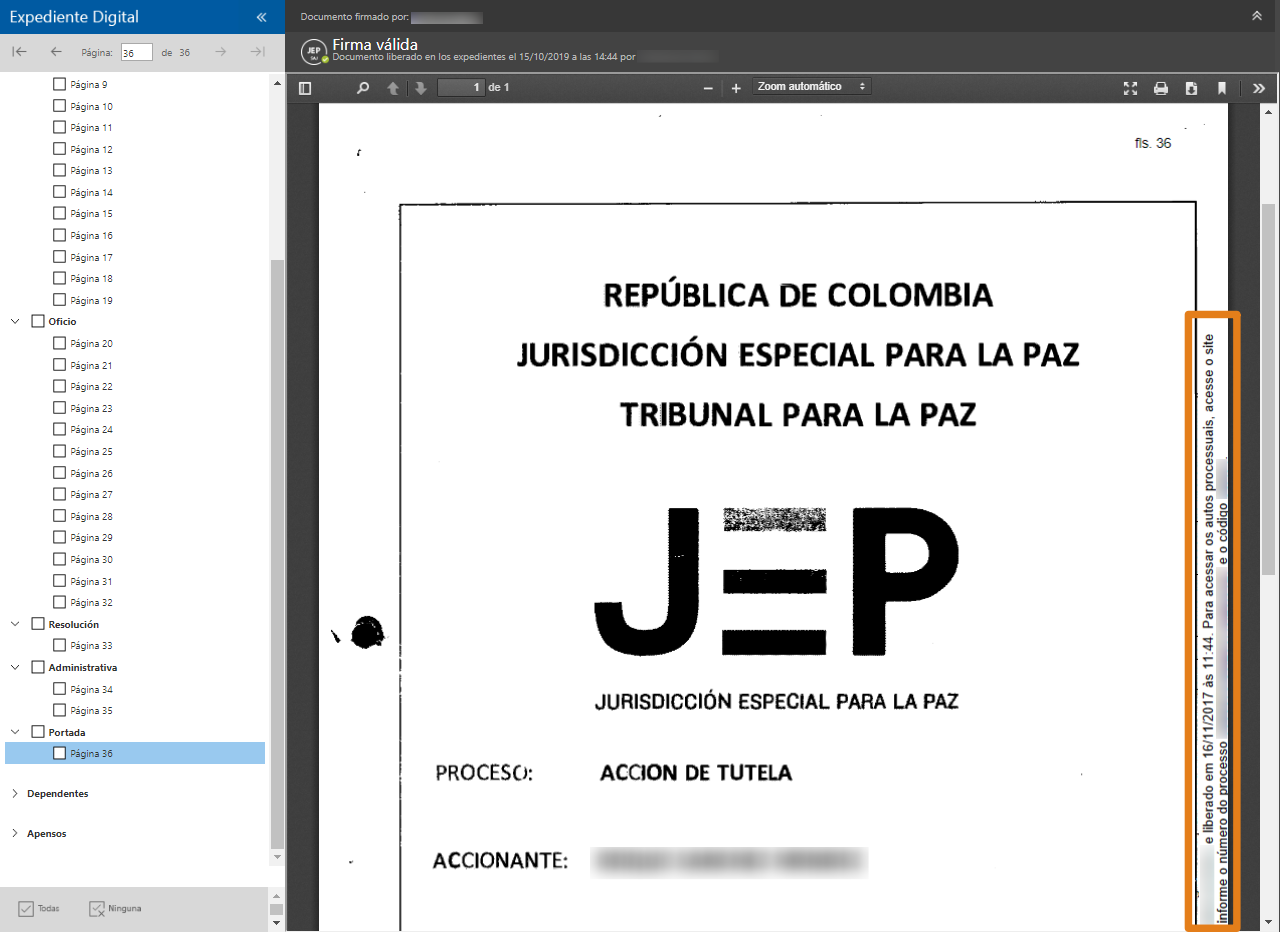Click the JEP signature badge icon
This screenshot has width=1280, height=932.
(x=314, y=51)
